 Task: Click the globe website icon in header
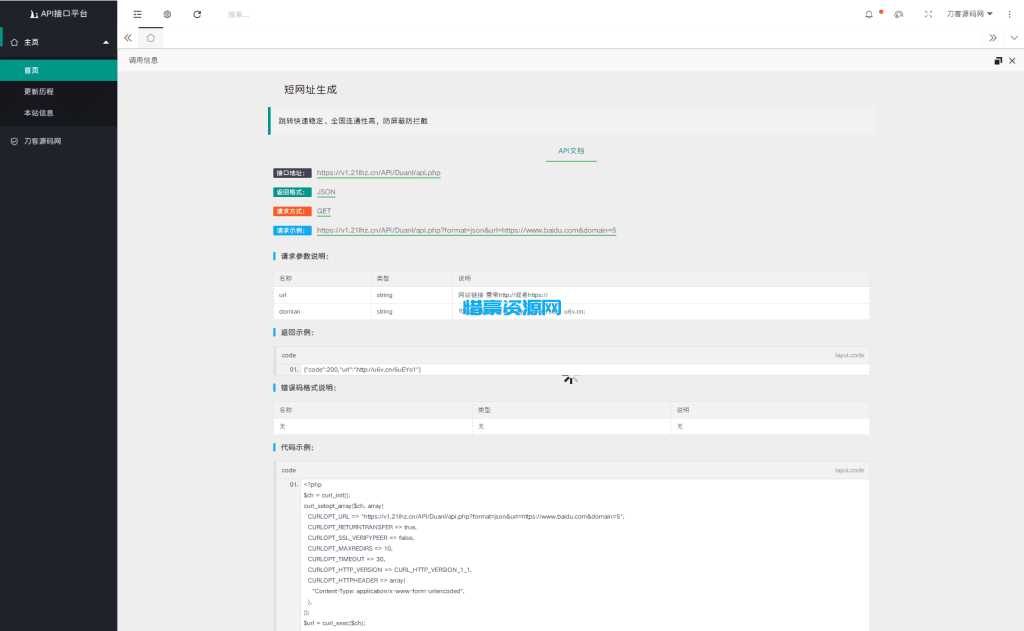pos(167,14)
